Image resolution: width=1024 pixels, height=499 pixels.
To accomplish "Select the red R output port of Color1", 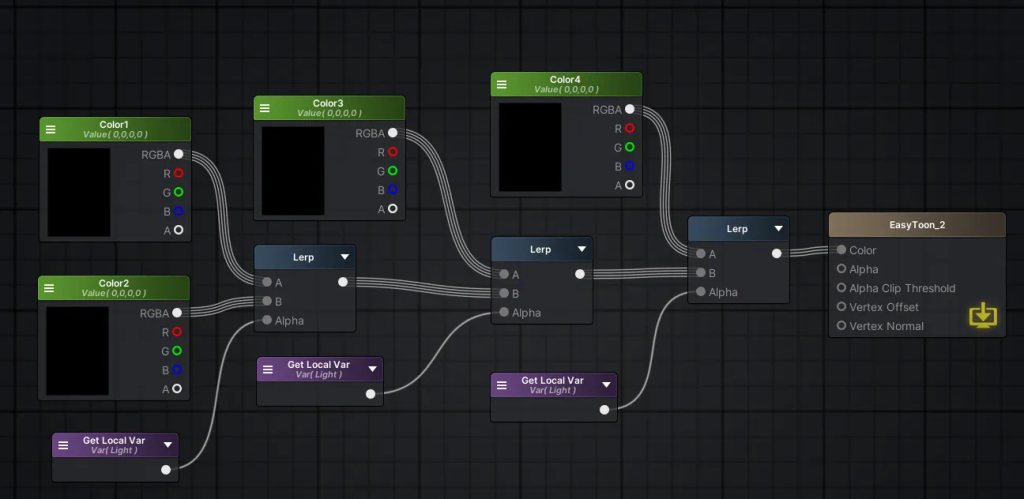I will click(x=178, y=173).
